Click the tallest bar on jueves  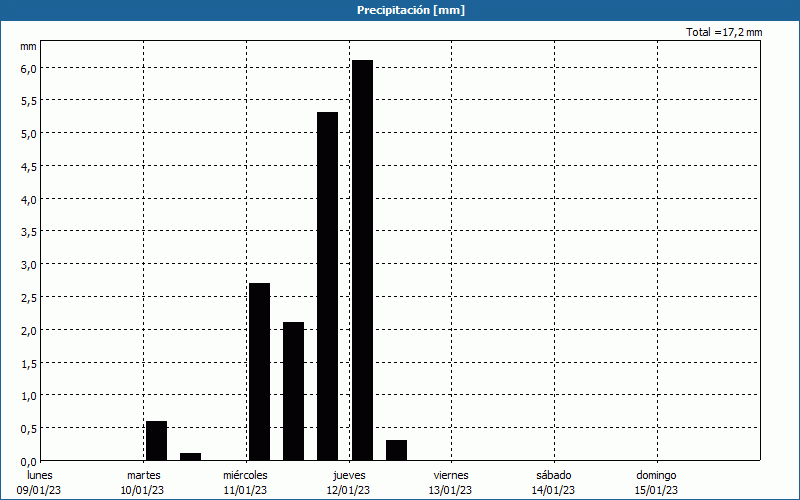363,260
